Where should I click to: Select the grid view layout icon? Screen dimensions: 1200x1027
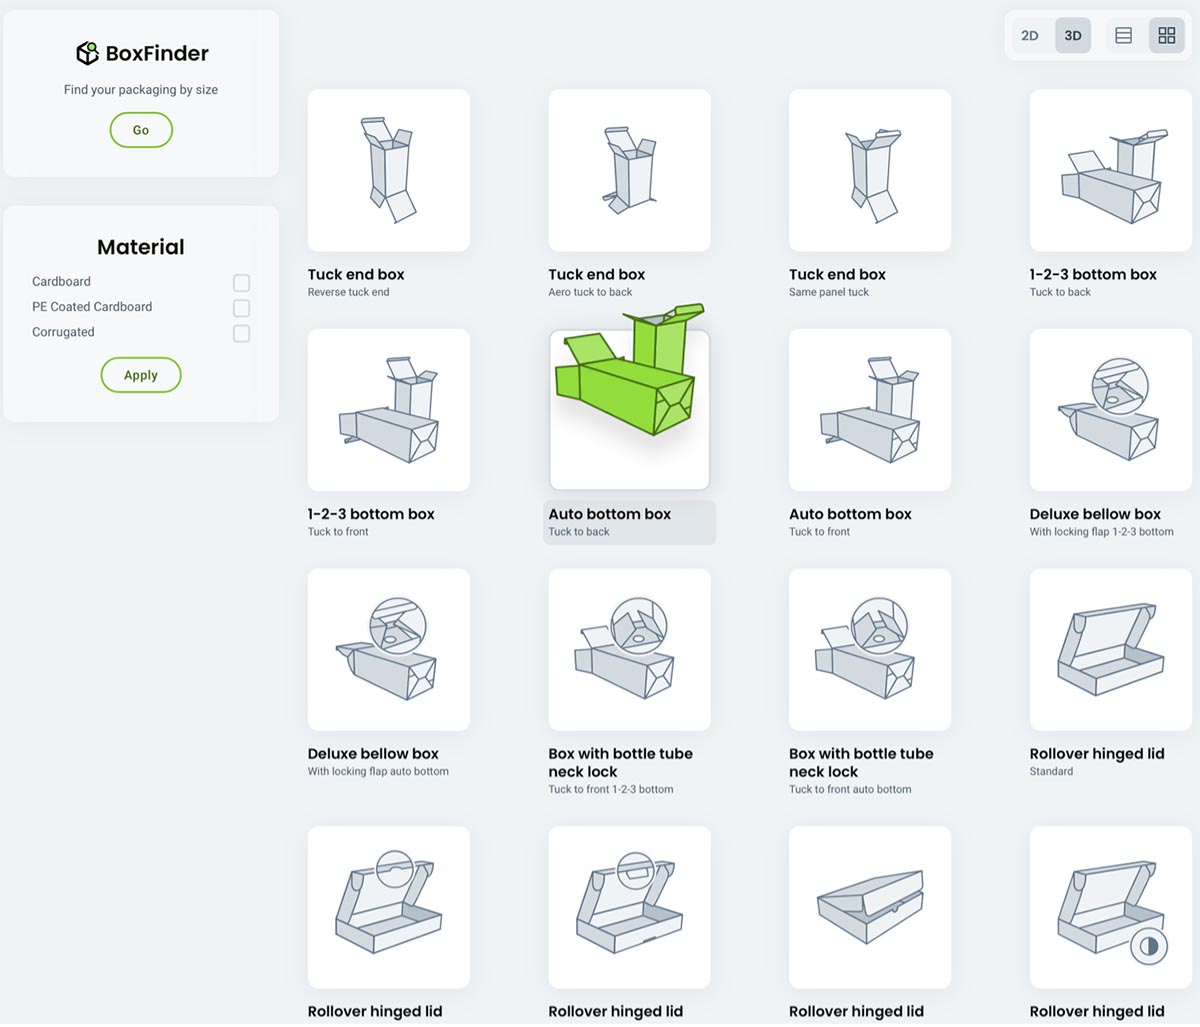(1166, 35)
